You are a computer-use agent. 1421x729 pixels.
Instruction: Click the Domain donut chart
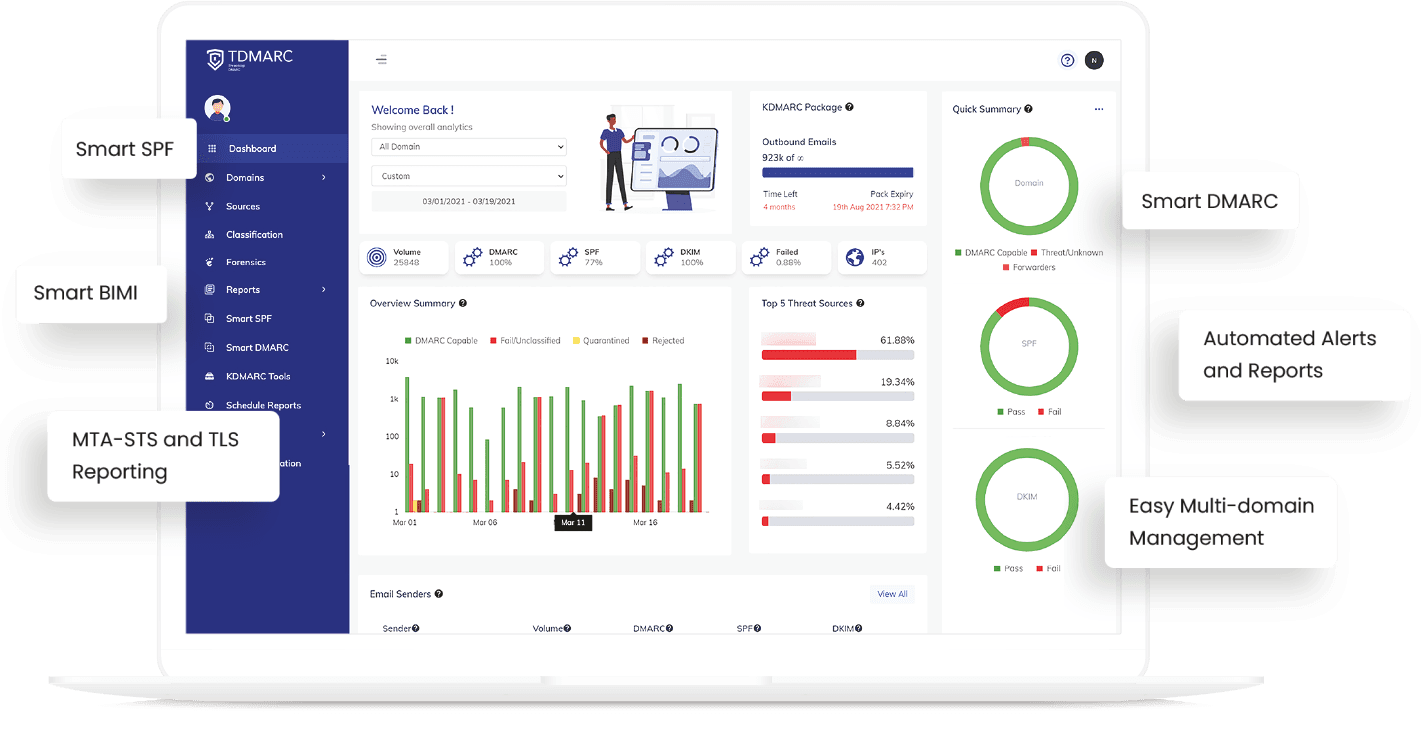(1029, 187)
